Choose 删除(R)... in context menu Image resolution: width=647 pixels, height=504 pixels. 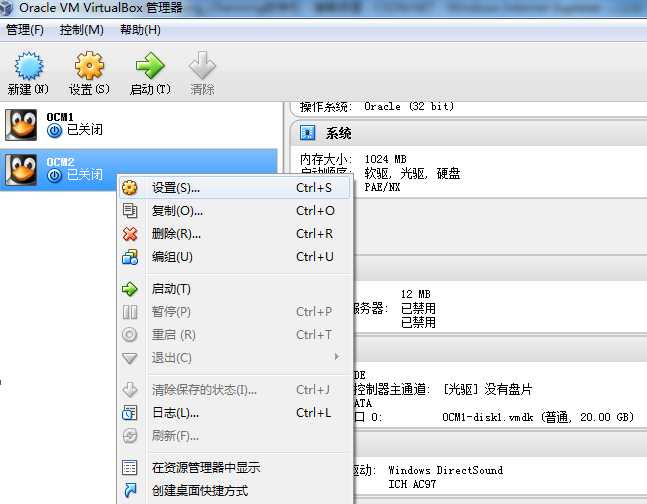click(x=234, y=234)
